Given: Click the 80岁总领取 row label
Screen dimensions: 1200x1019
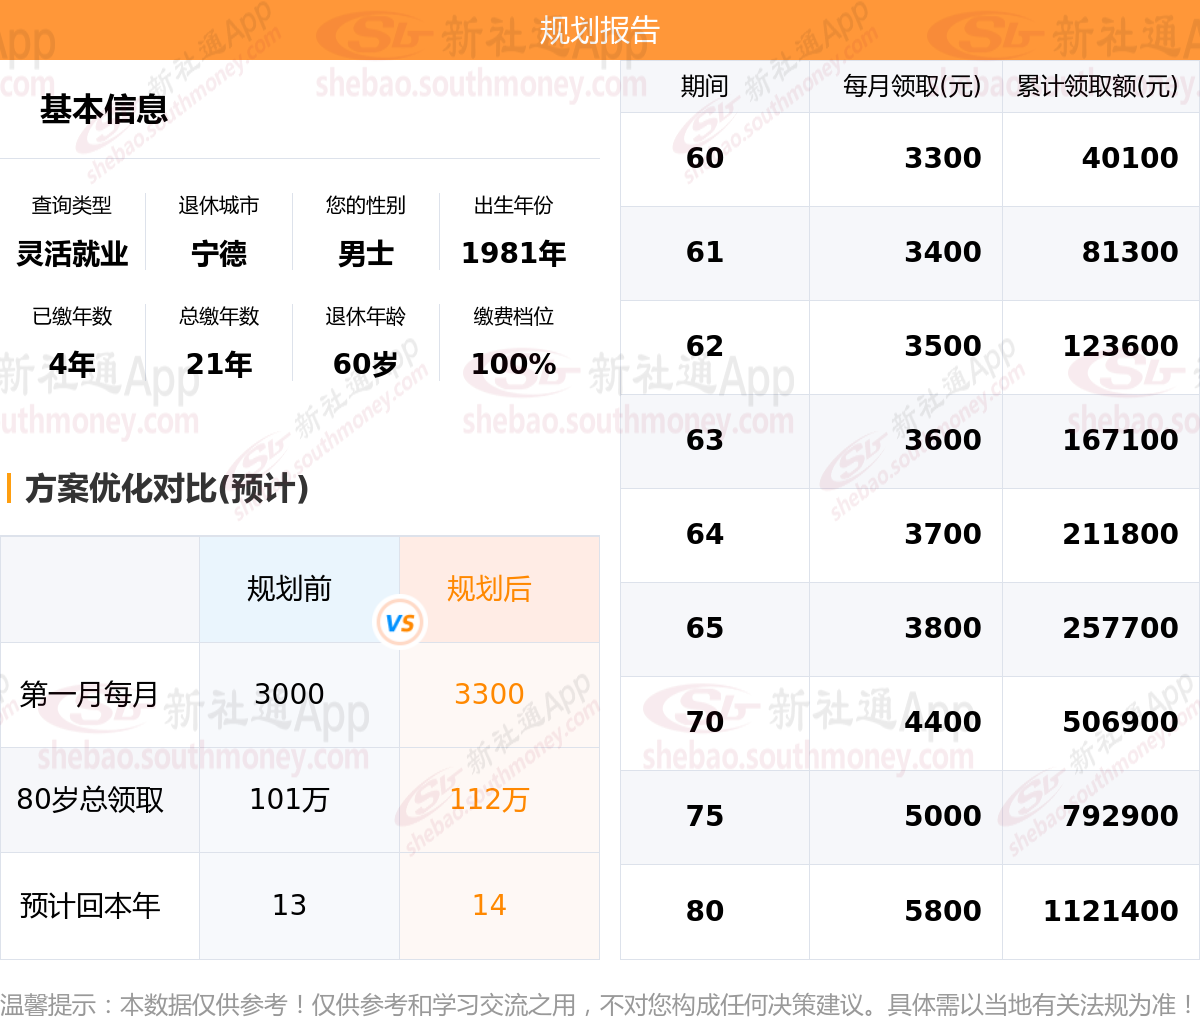Looking at the screenshot, I should click(x=90, y=800).
